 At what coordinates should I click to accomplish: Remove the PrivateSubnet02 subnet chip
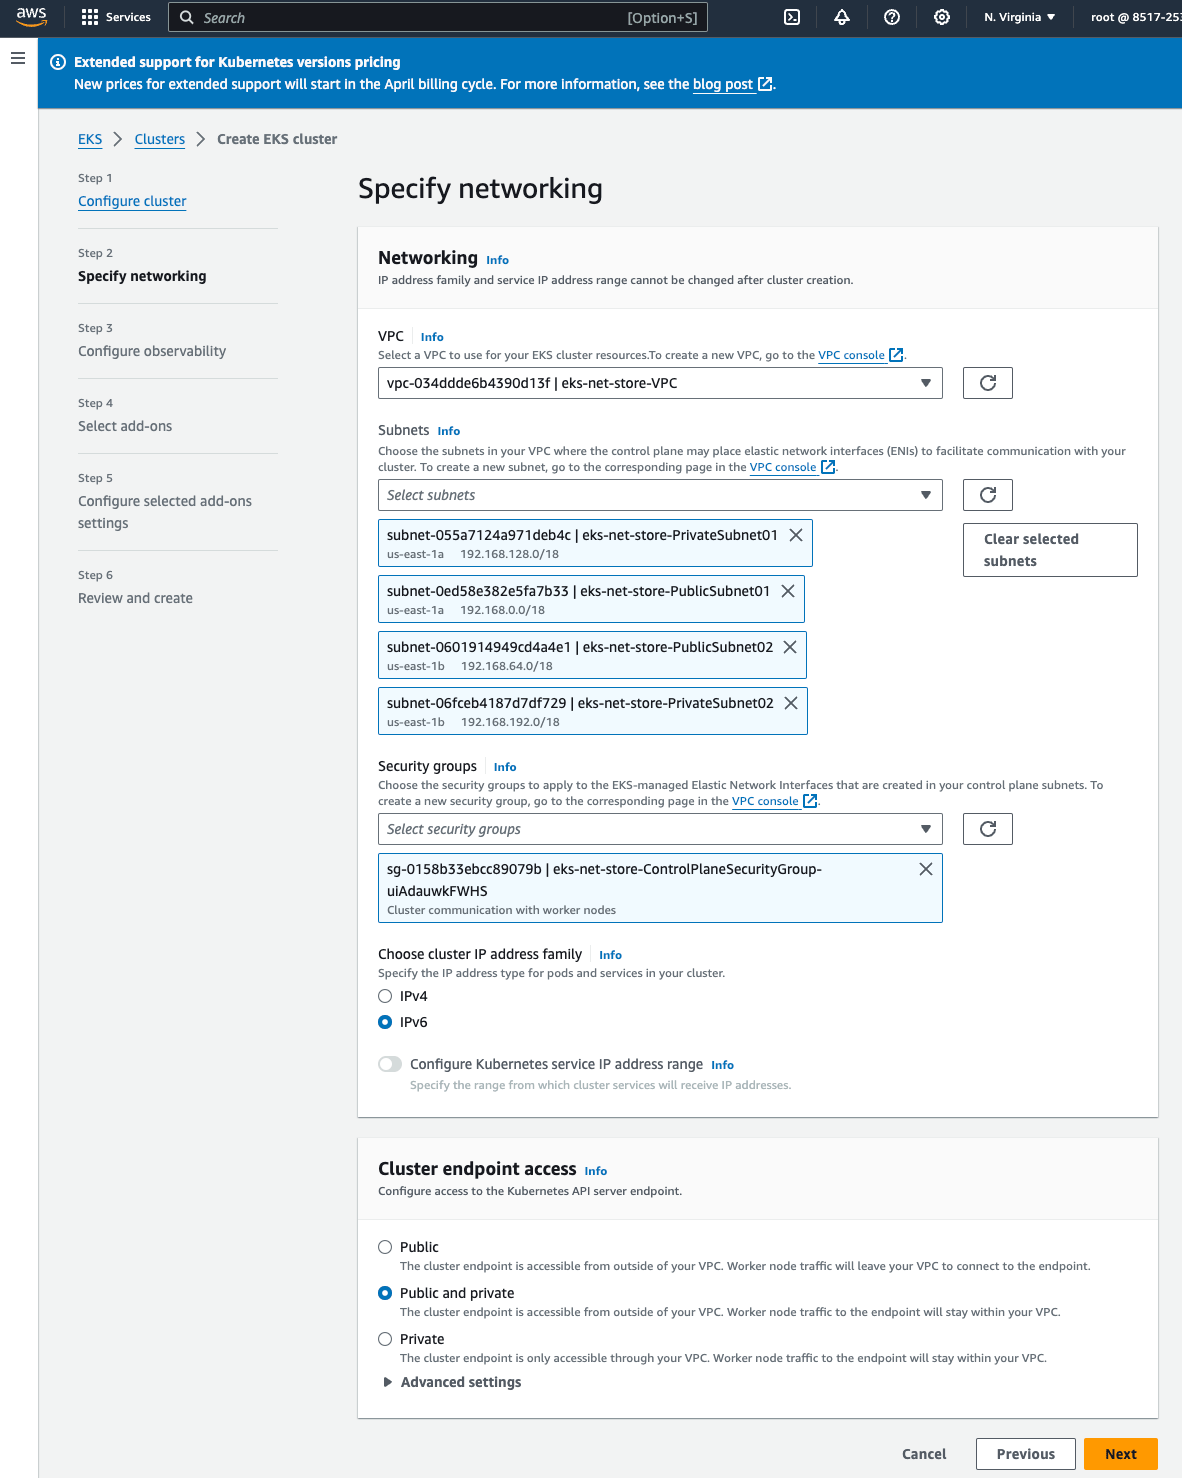[791, 703]
